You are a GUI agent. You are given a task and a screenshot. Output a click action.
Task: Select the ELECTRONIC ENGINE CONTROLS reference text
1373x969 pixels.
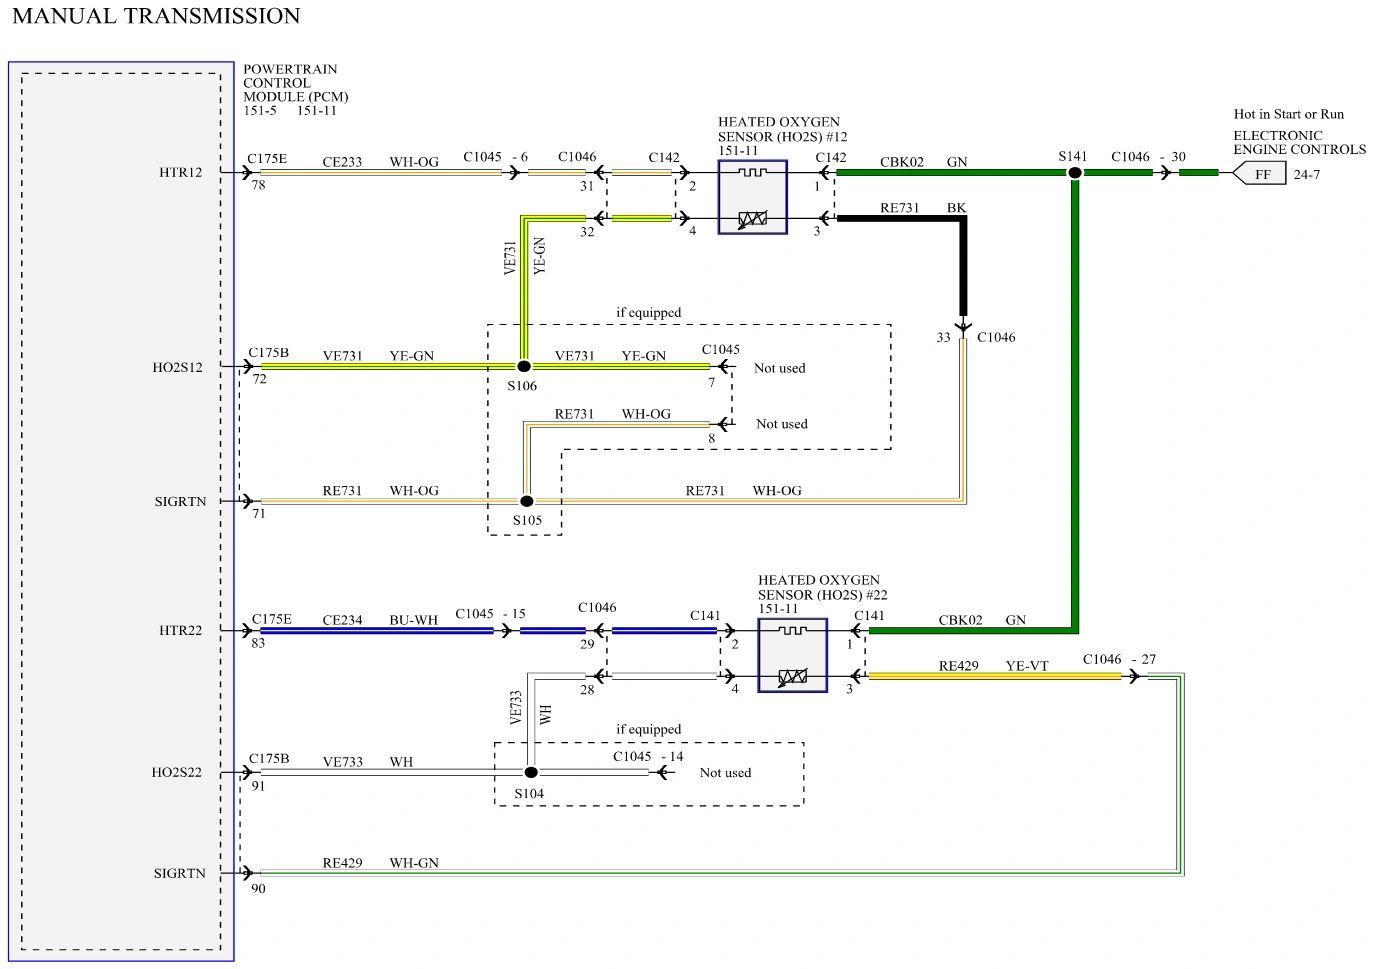click(1299, 142)
